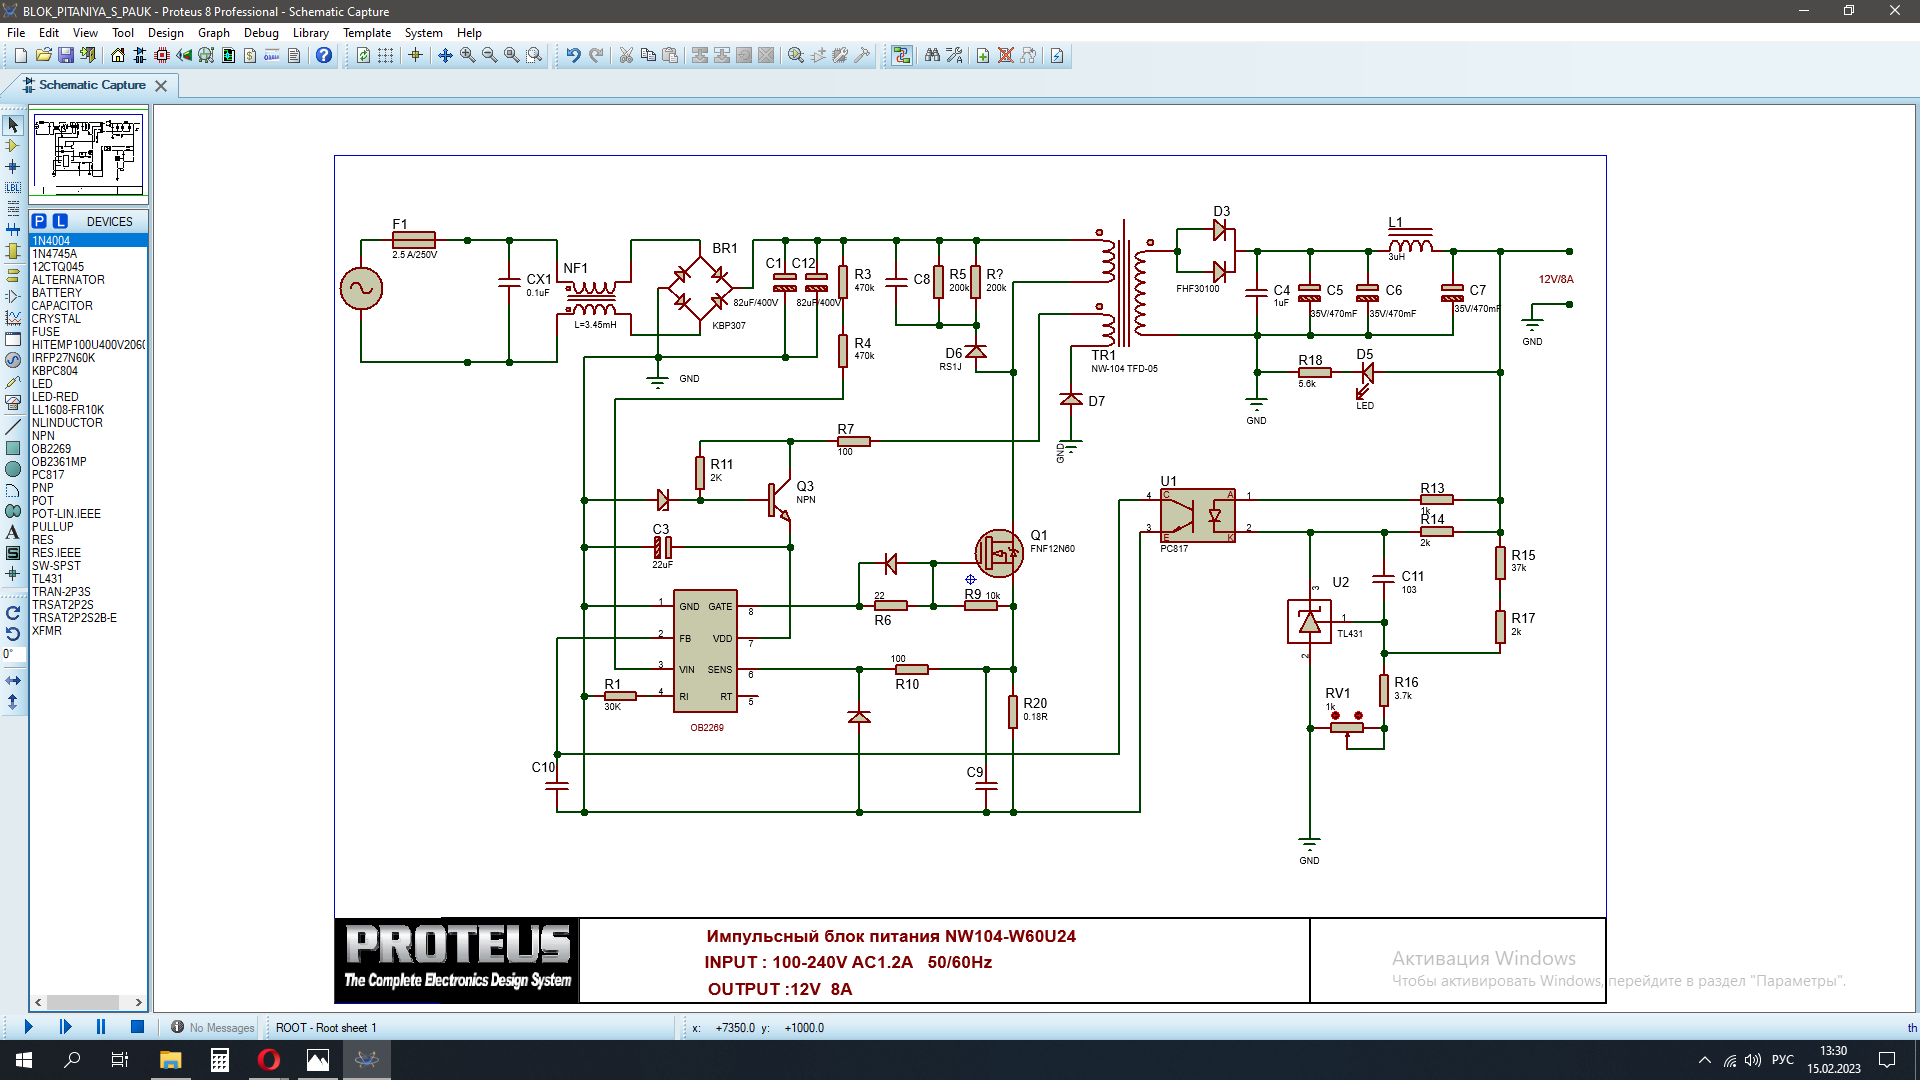Click the Undo toolbar icon
This screenshot has height=1080, width=1920.
tap(573, 56)
